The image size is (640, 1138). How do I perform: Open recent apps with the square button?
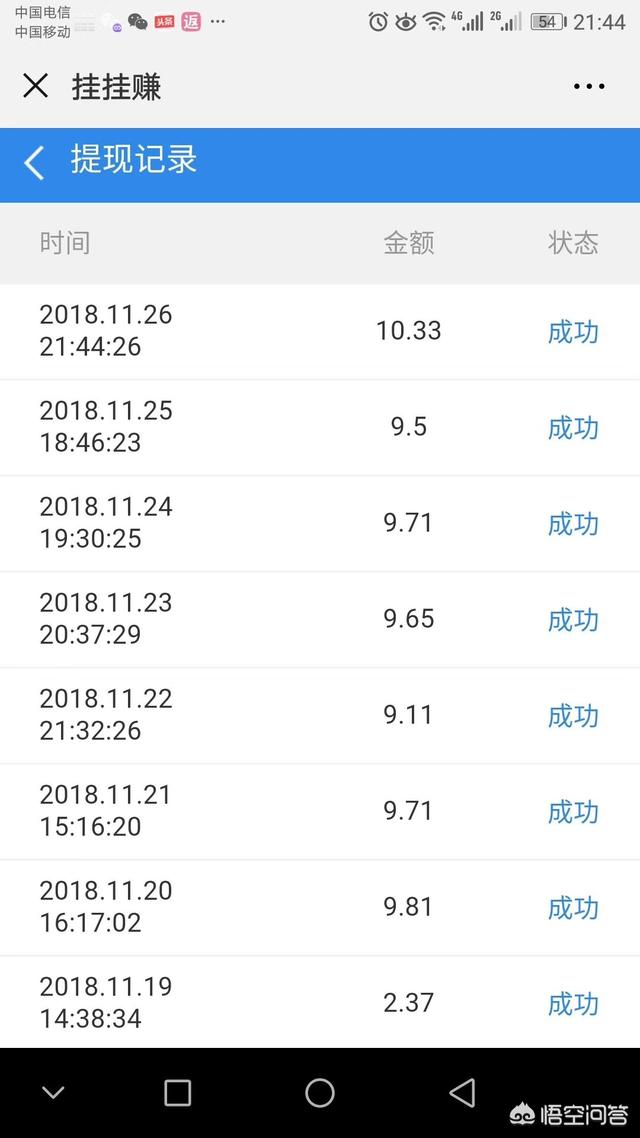177,1093
